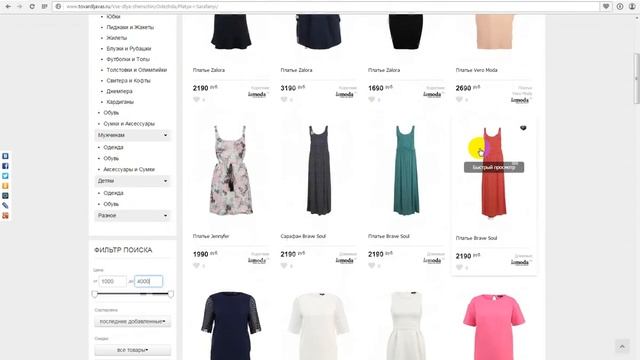
Task: Click the lamoda logo under the Сарафан Brave Soul
Action: click(x=345, y=260)
